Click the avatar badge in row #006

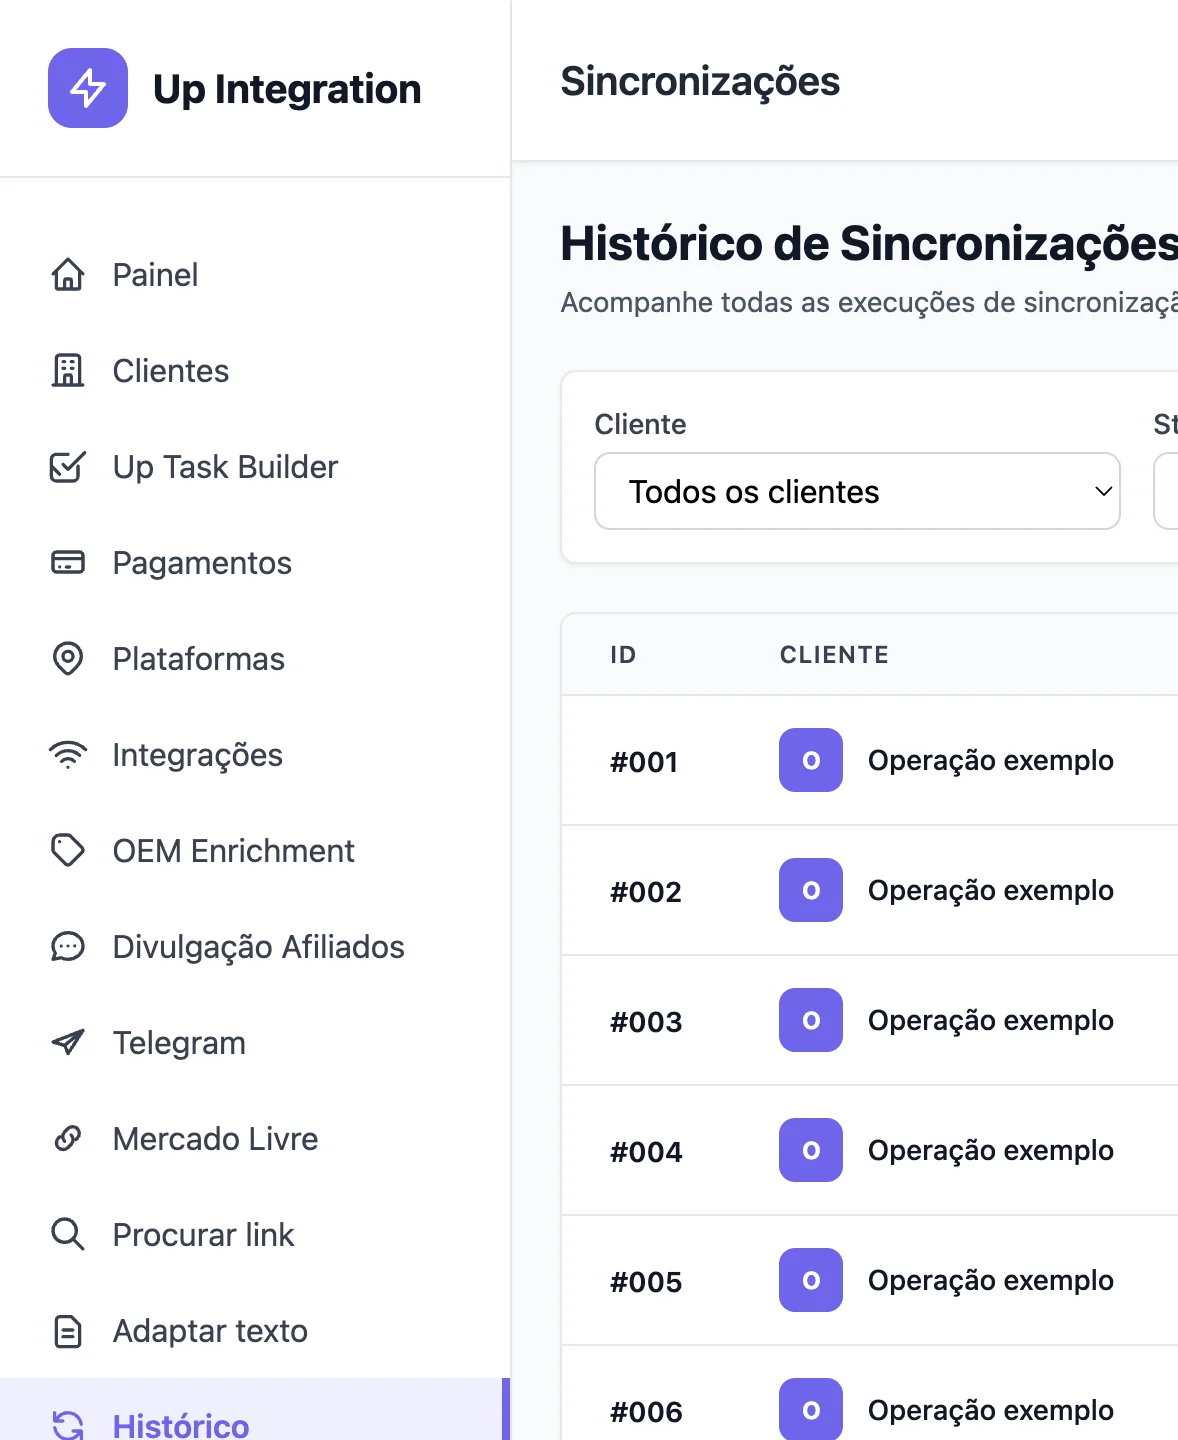[811, 1409]
